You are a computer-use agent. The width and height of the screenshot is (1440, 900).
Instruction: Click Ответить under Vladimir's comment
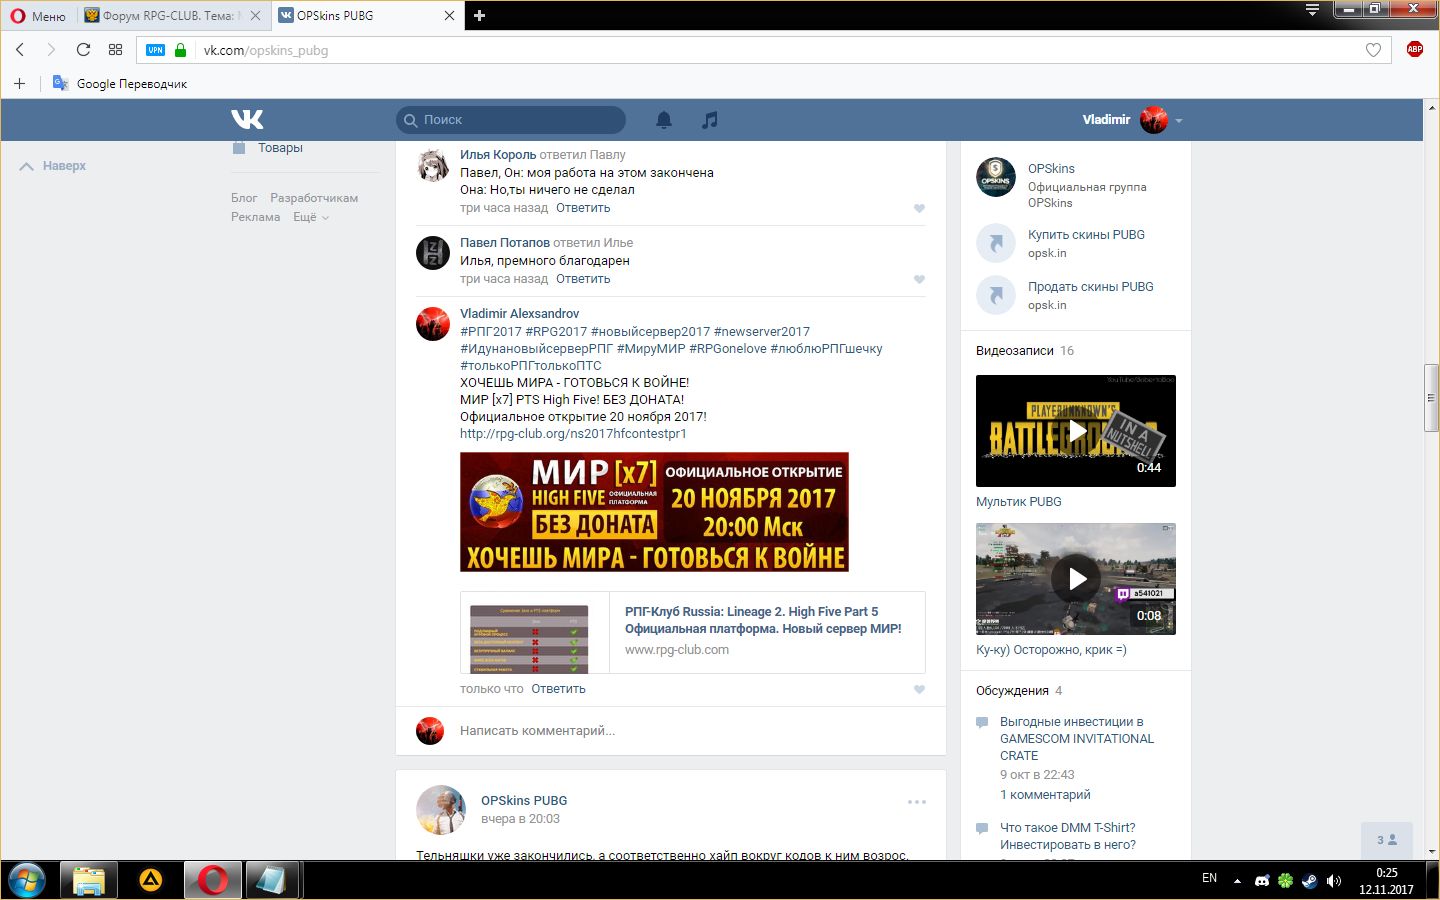click(558, 689)
